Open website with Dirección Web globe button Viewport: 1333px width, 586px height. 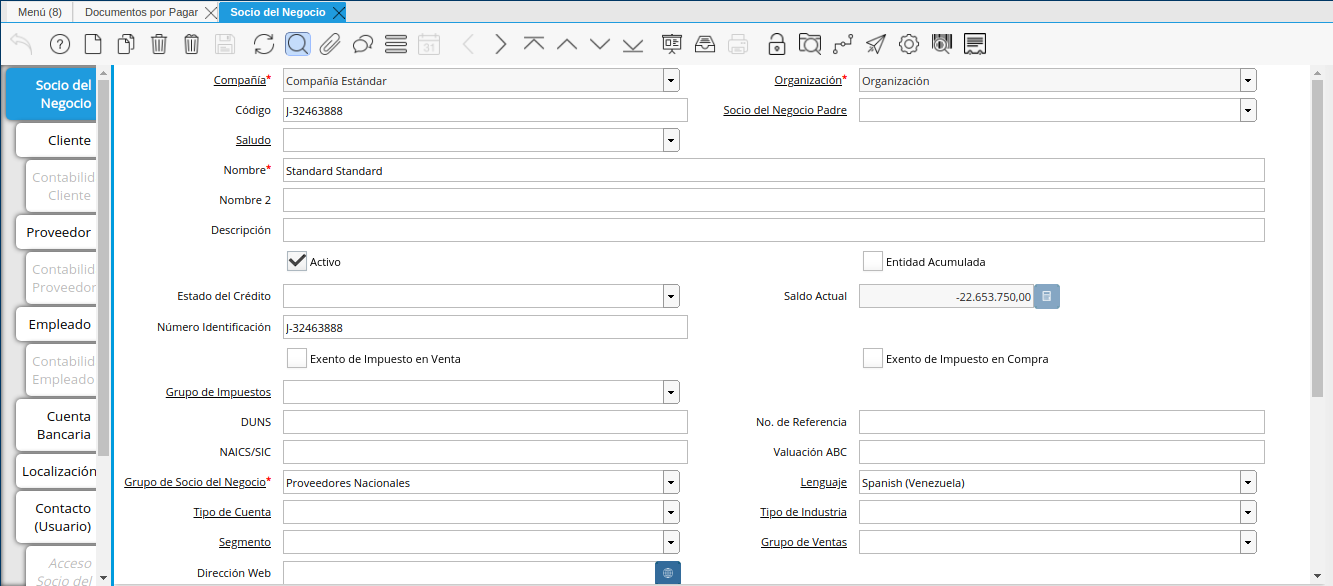pyautogui.click(x=667, y=573)
